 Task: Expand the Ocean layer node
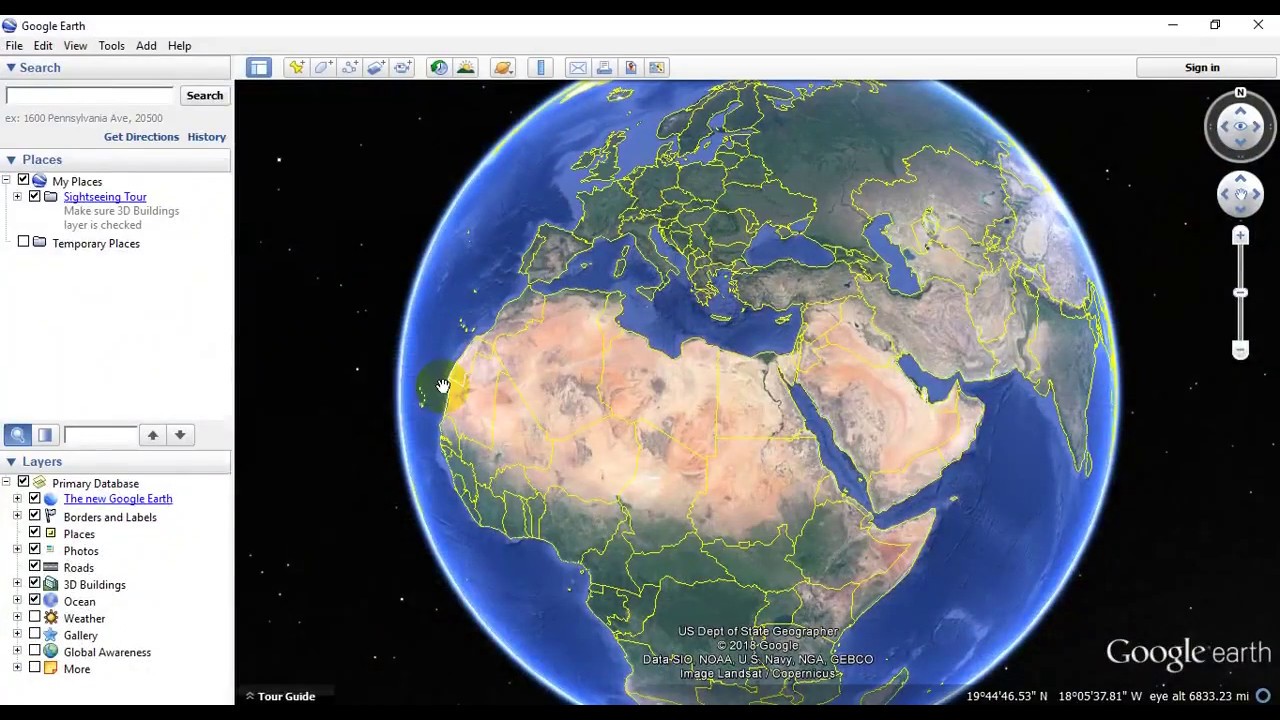tap(17, 600)
